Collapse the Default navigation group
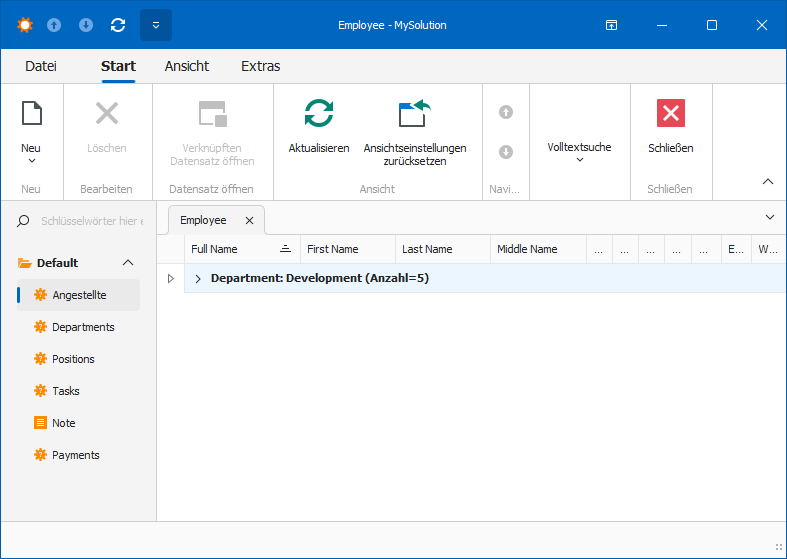This screenshot has height=559, width=787. [128, 262]
